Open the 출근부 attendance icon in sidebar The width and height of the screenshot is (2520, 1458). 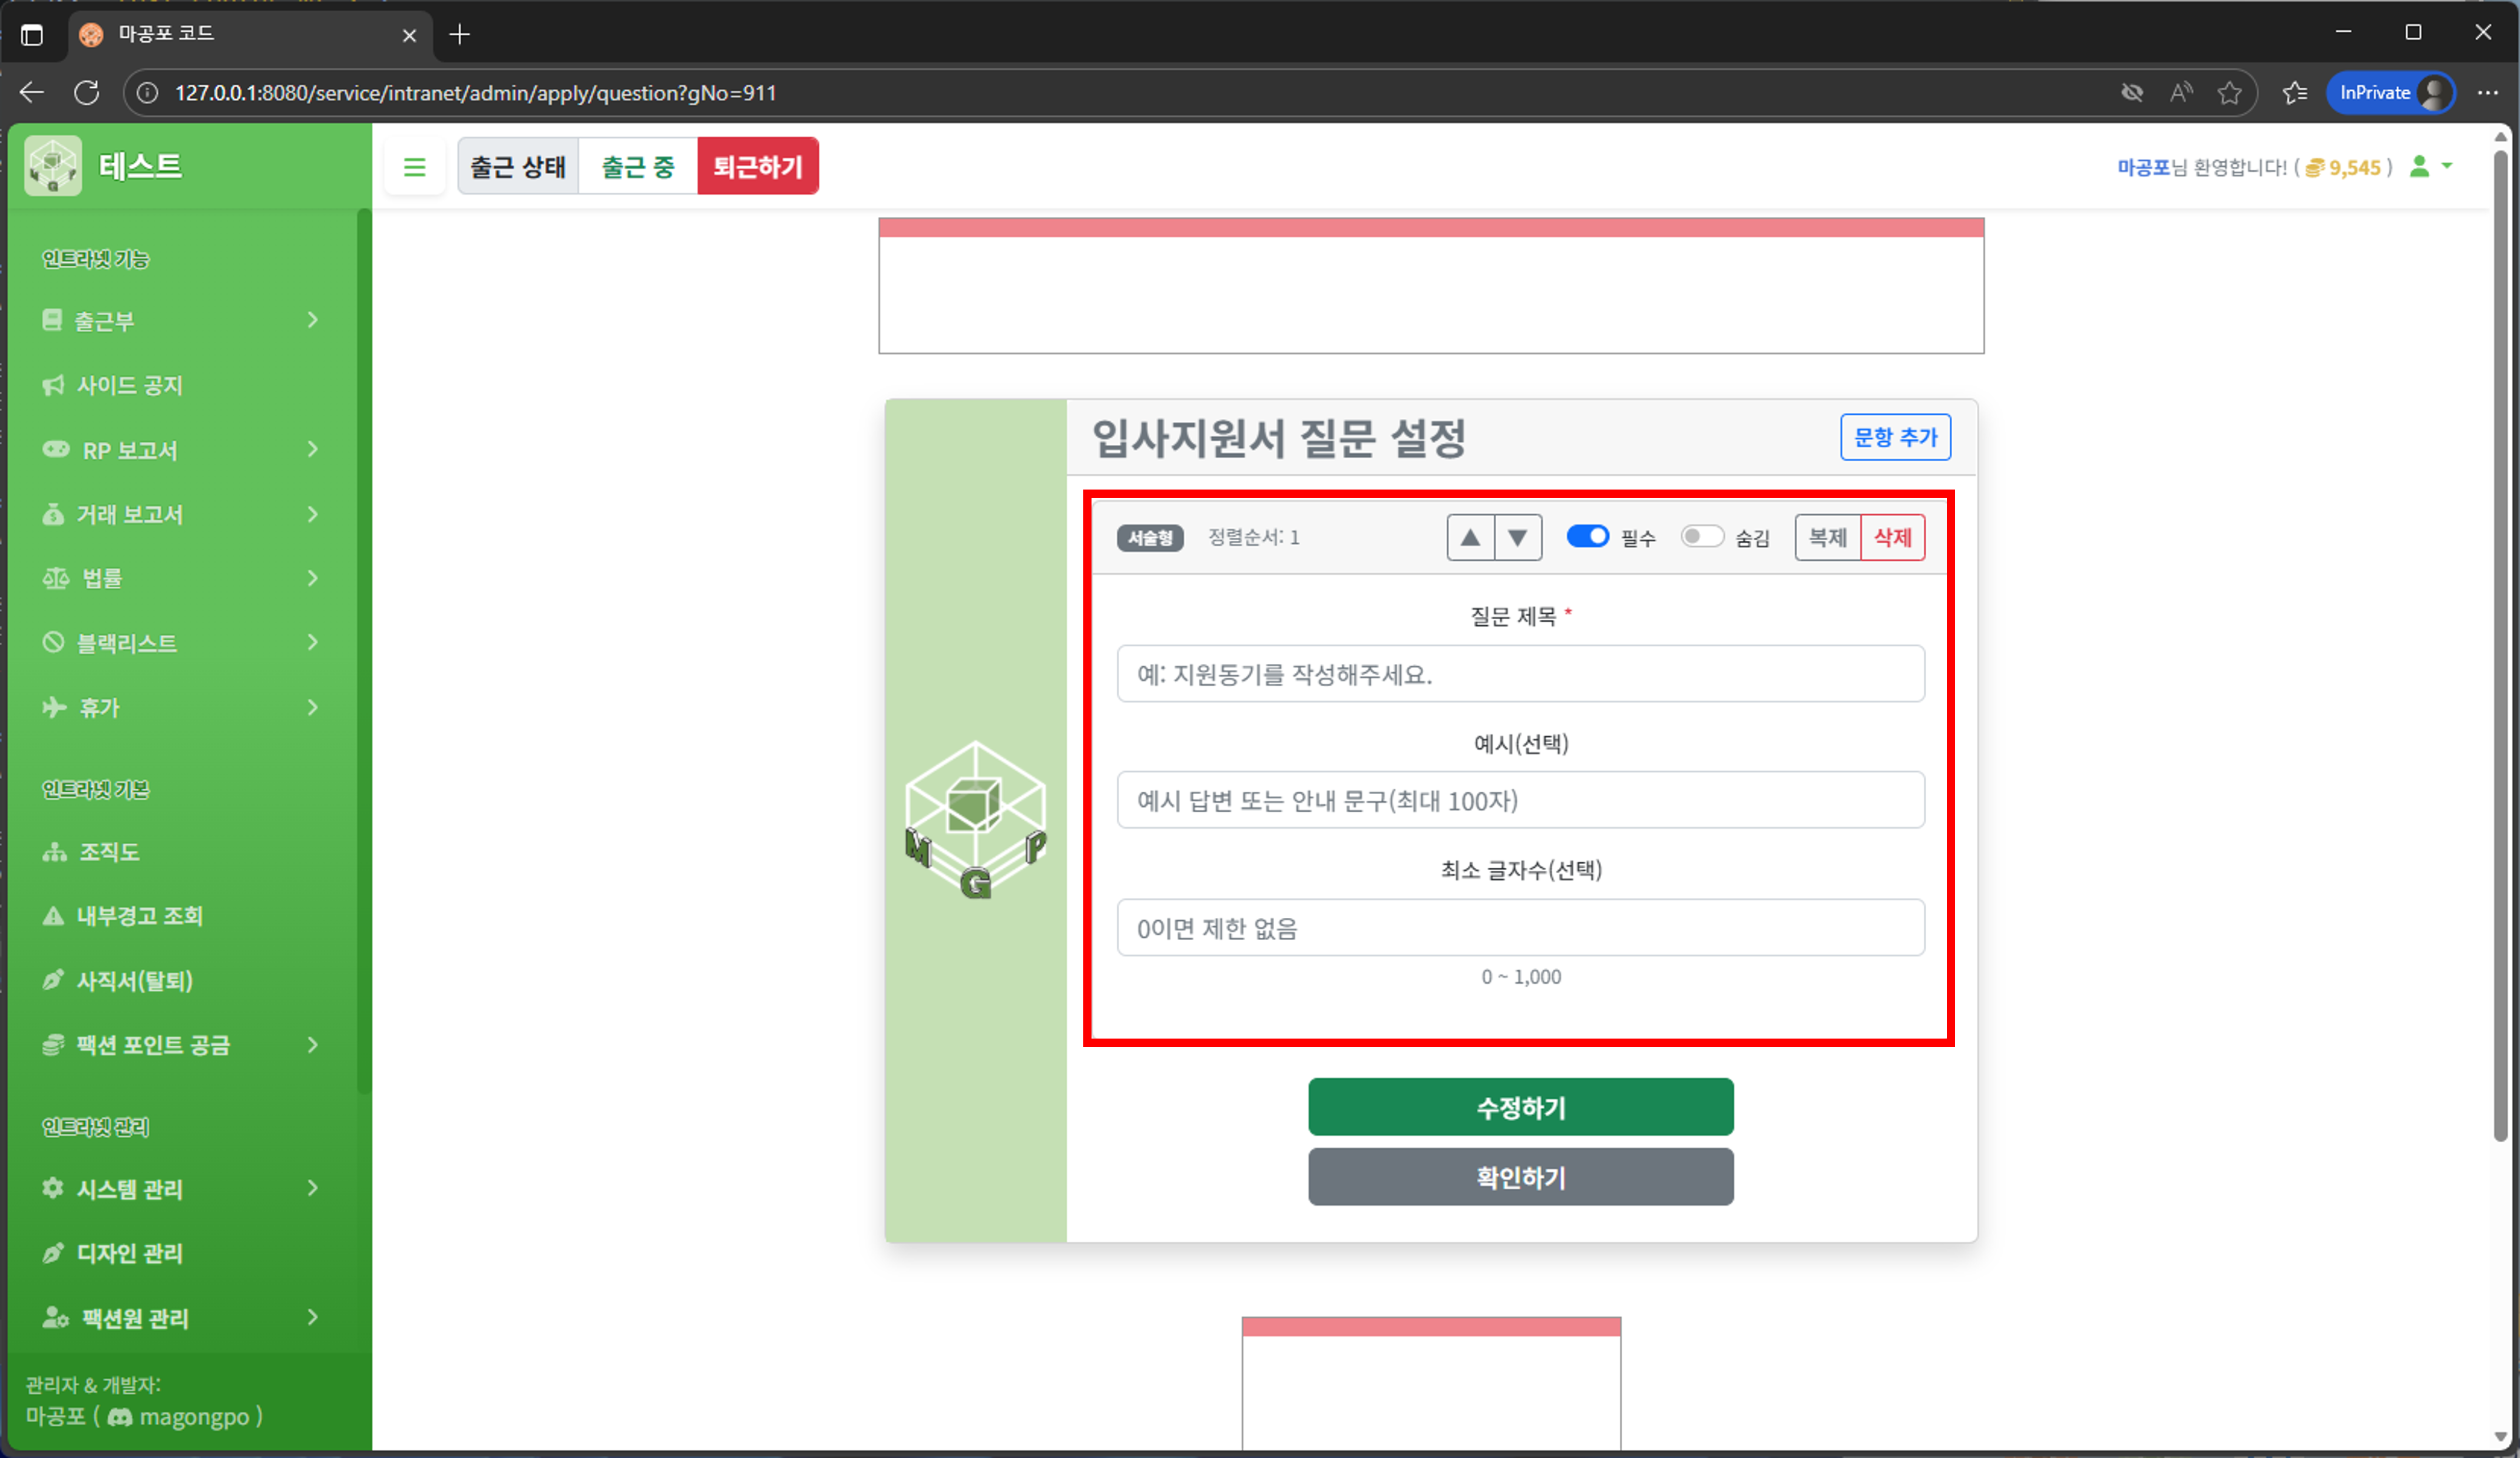53,320
